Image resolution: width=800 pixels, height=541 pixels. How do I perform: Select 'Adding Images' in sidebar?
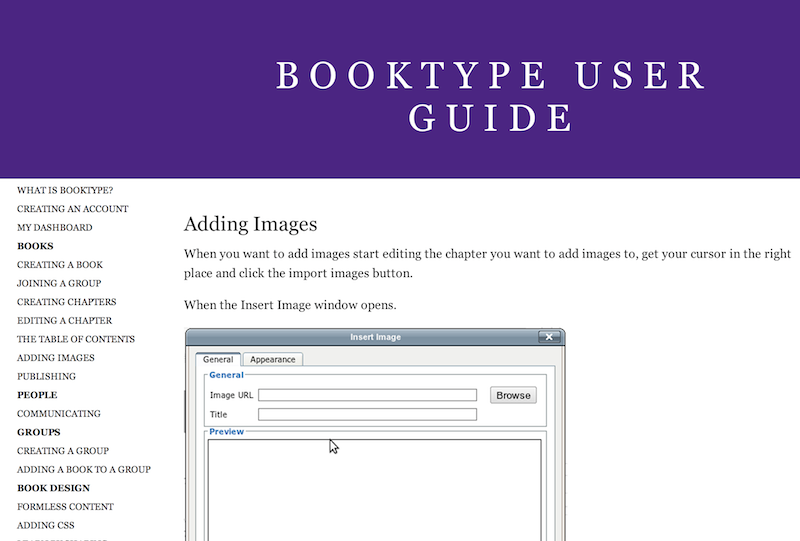coord(56,358)
